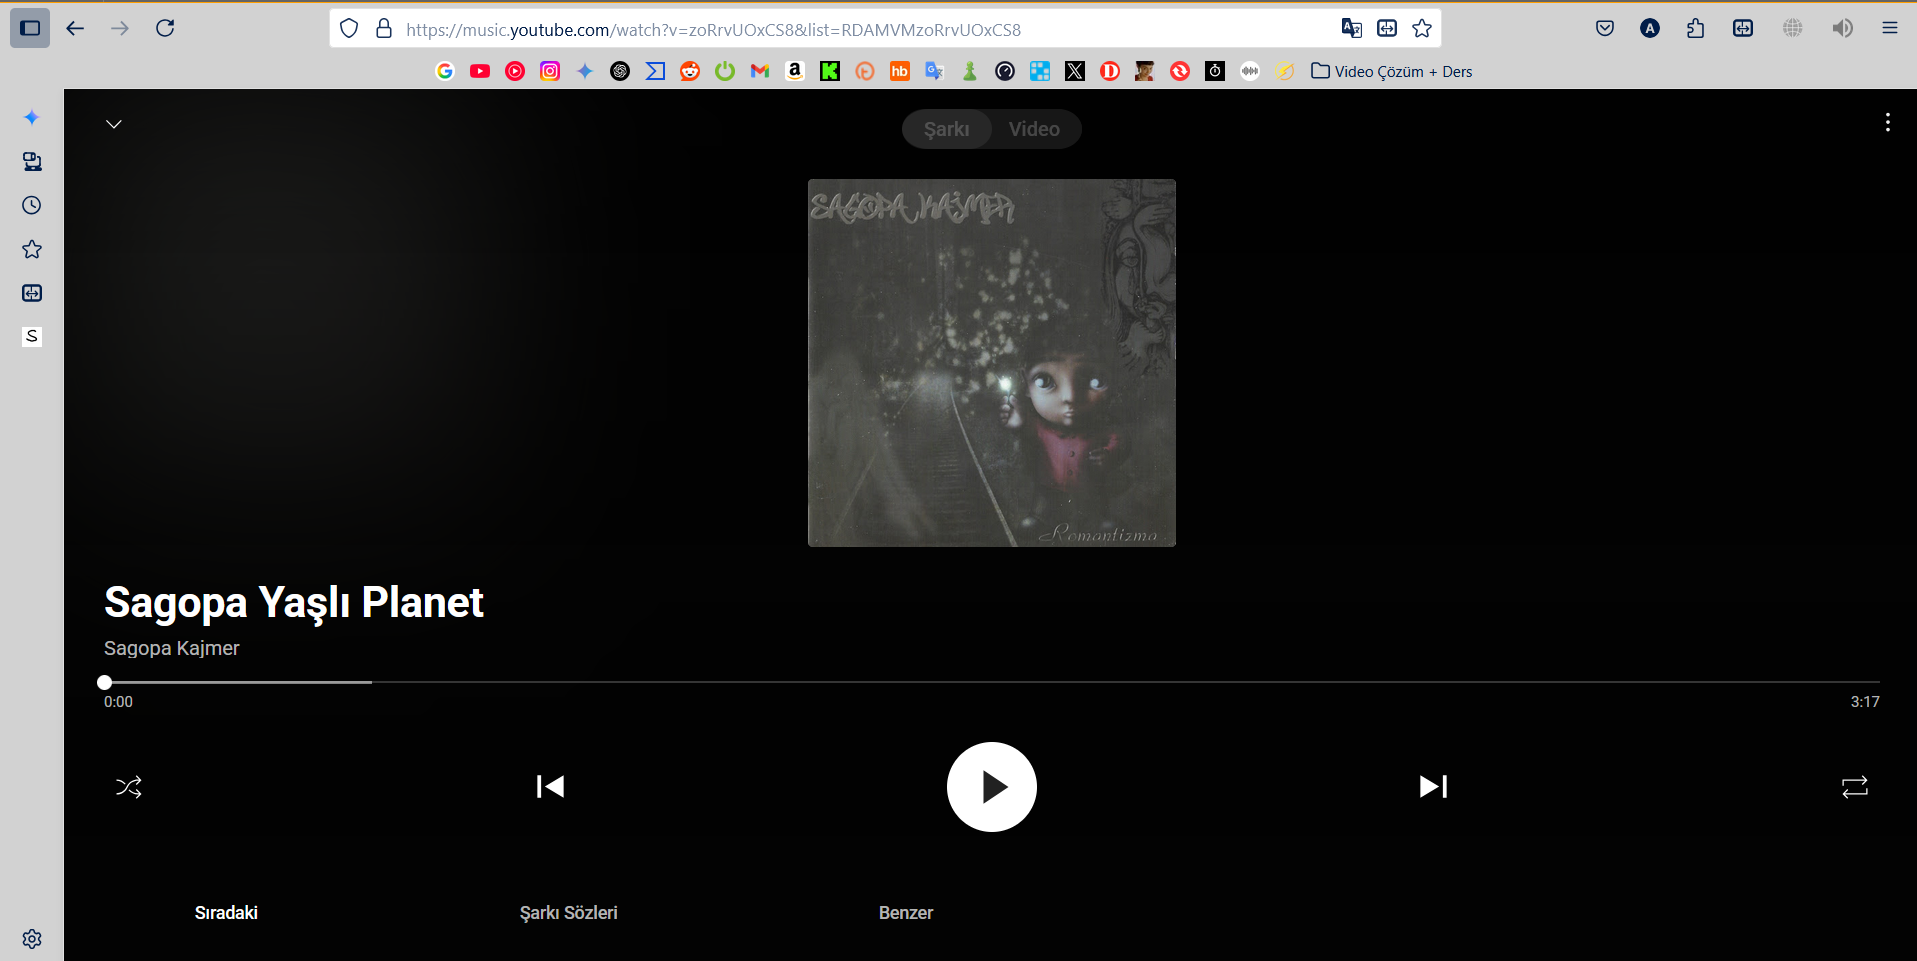Click the speaker volume extension icon
The image size is (1917, 961).
pyautogui.click(x=1842, y=28)
